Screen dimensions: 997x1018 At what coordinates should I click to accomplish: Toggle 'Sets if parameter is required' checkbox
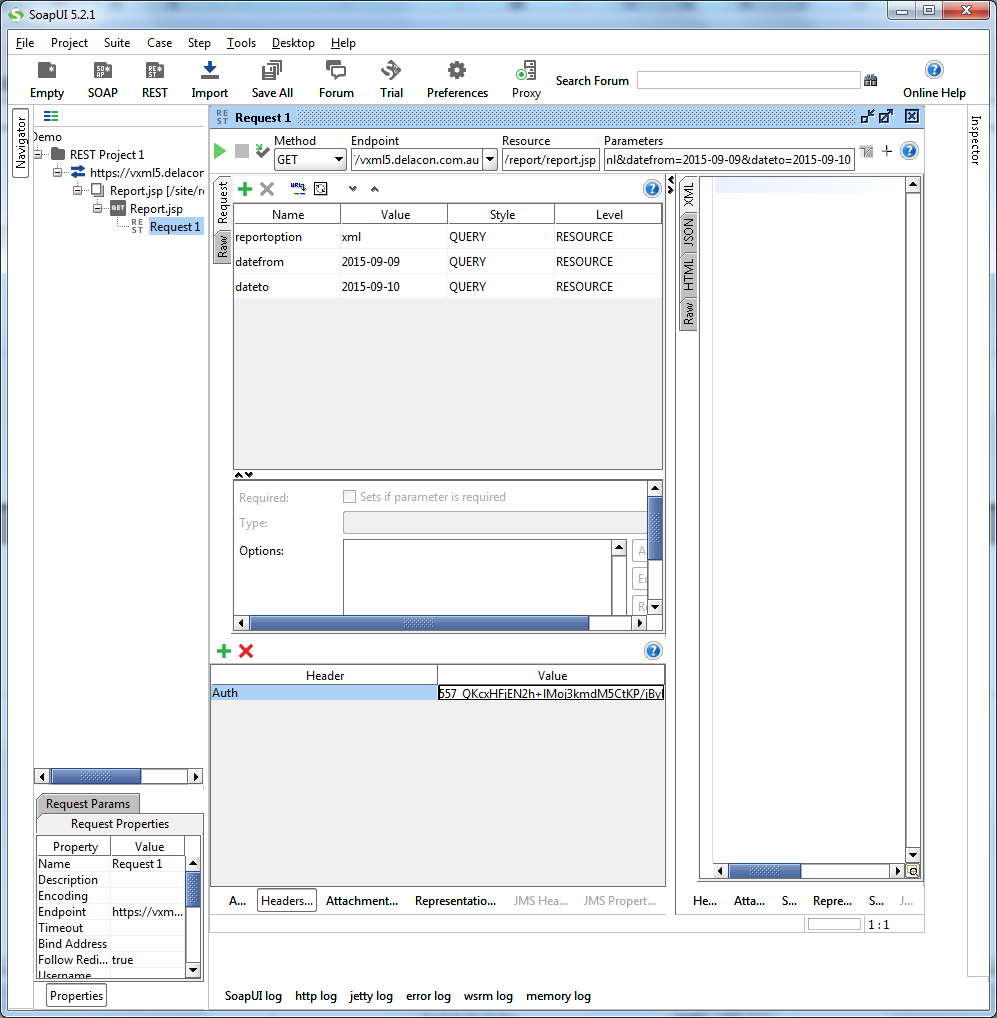click(x=349, y=497)
